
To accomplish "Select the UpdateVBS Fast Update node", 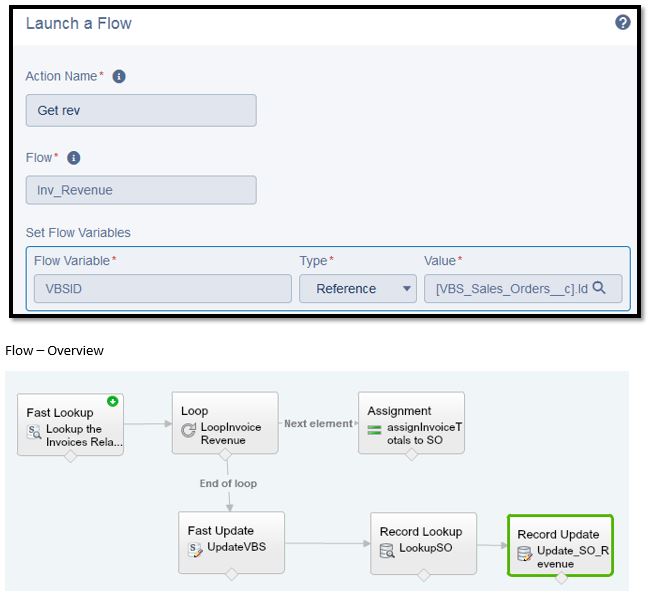I will click(231, 541).
